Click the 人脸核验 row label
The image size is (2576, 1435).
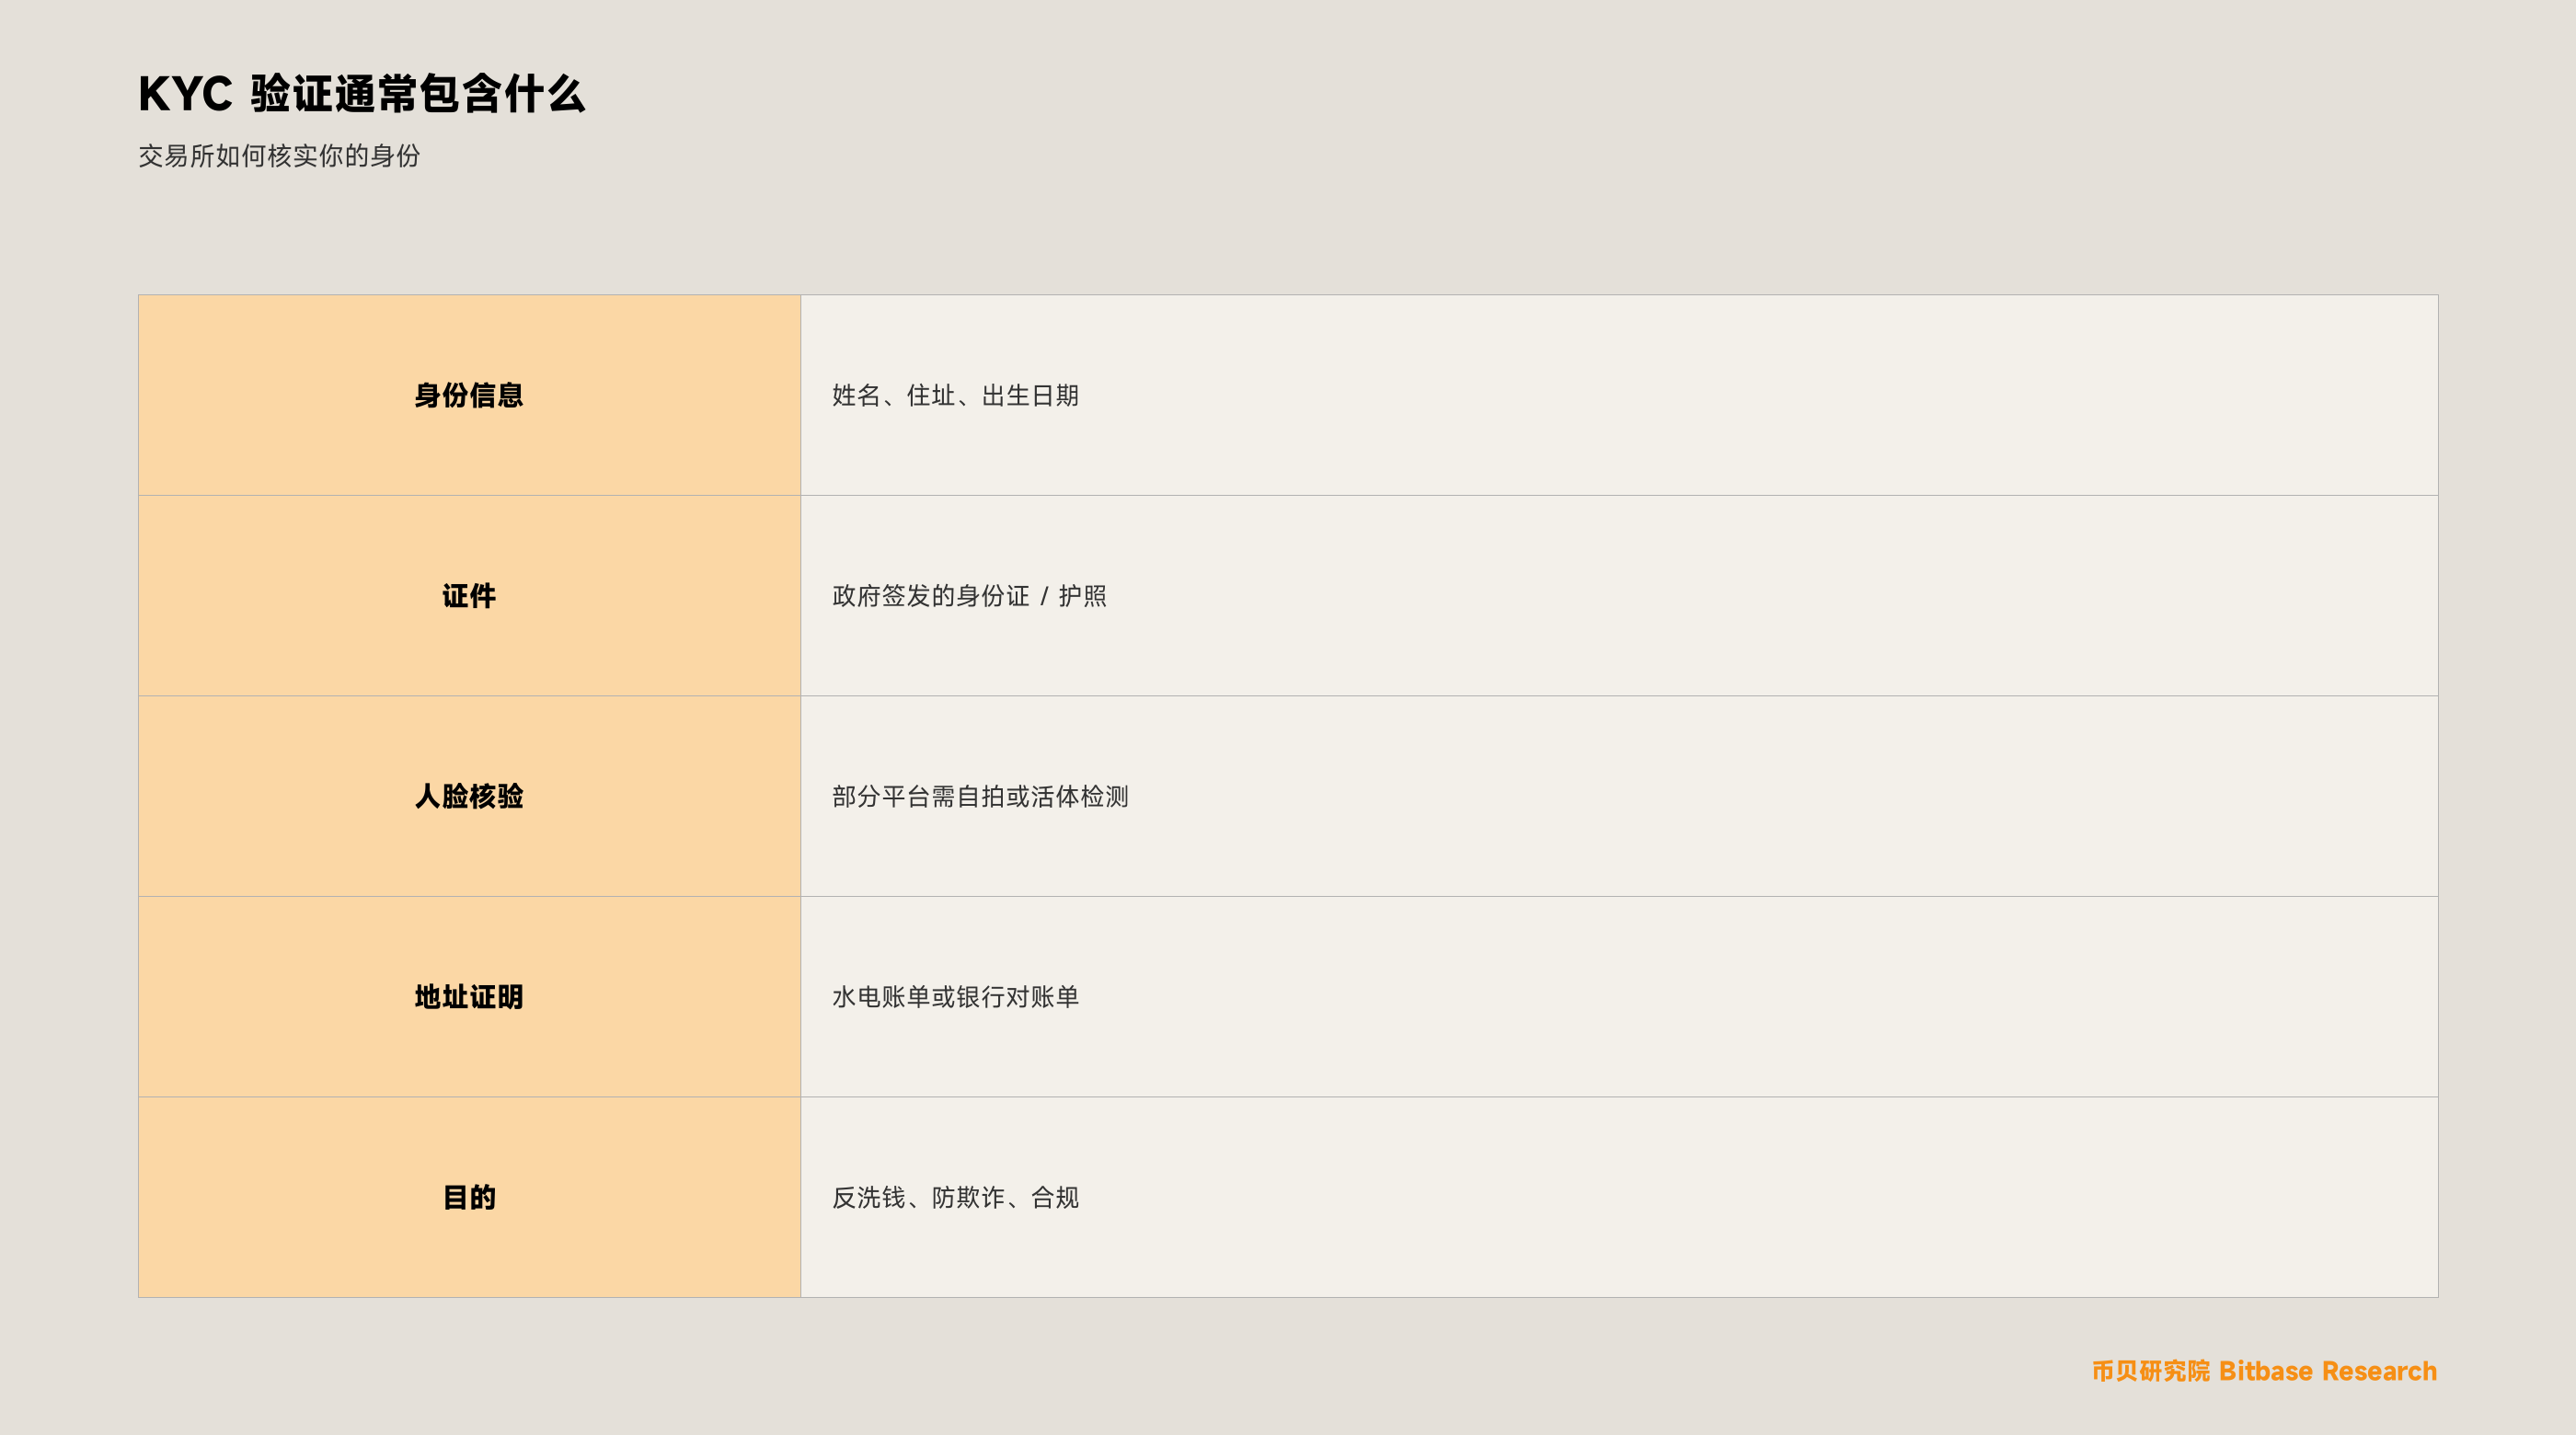(x=469, y=796)
